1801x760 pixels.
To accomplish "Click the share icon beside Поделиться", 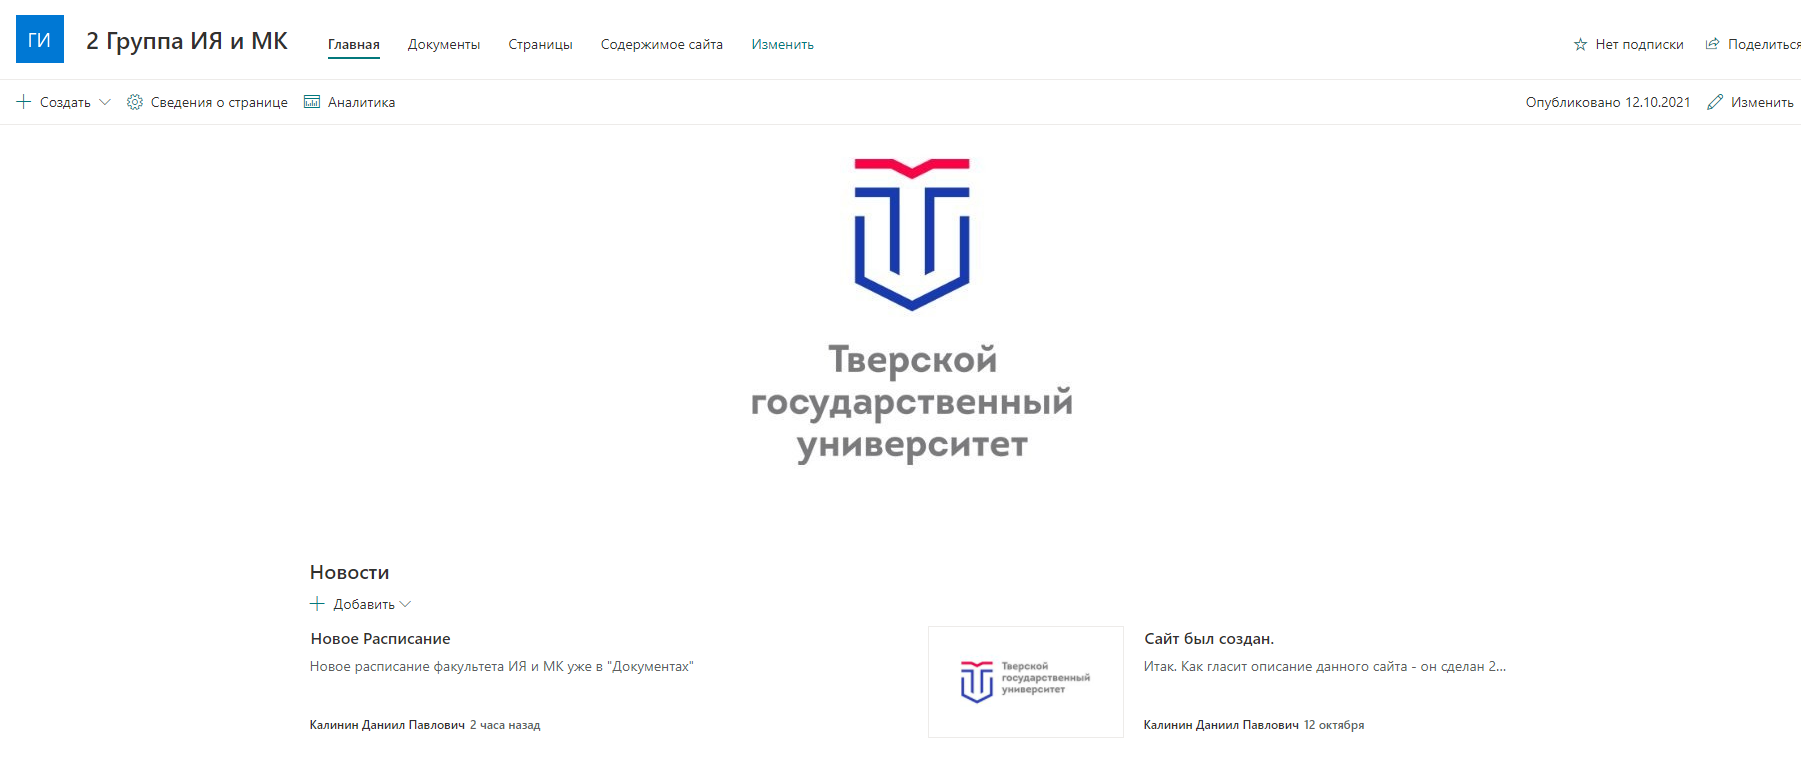I will (x=1712, y=44).
